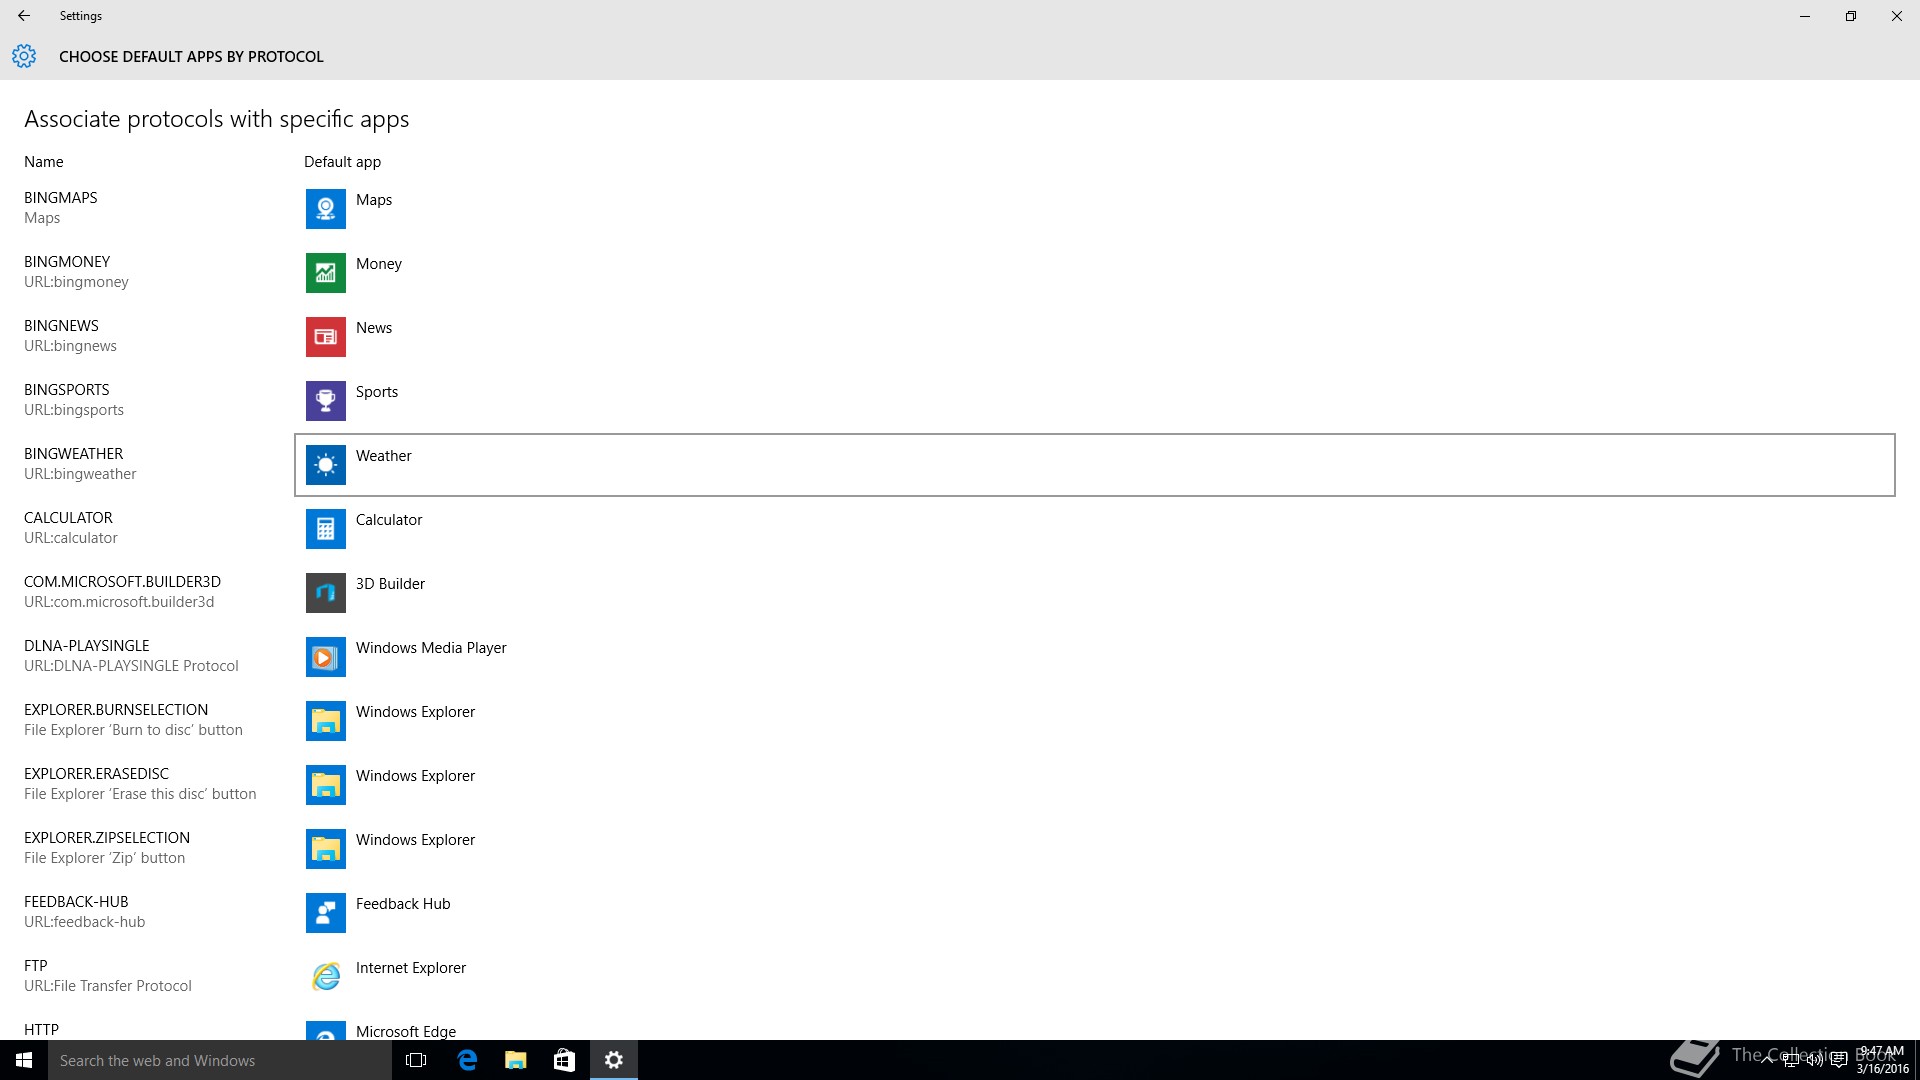Click the News app icon

326,337
